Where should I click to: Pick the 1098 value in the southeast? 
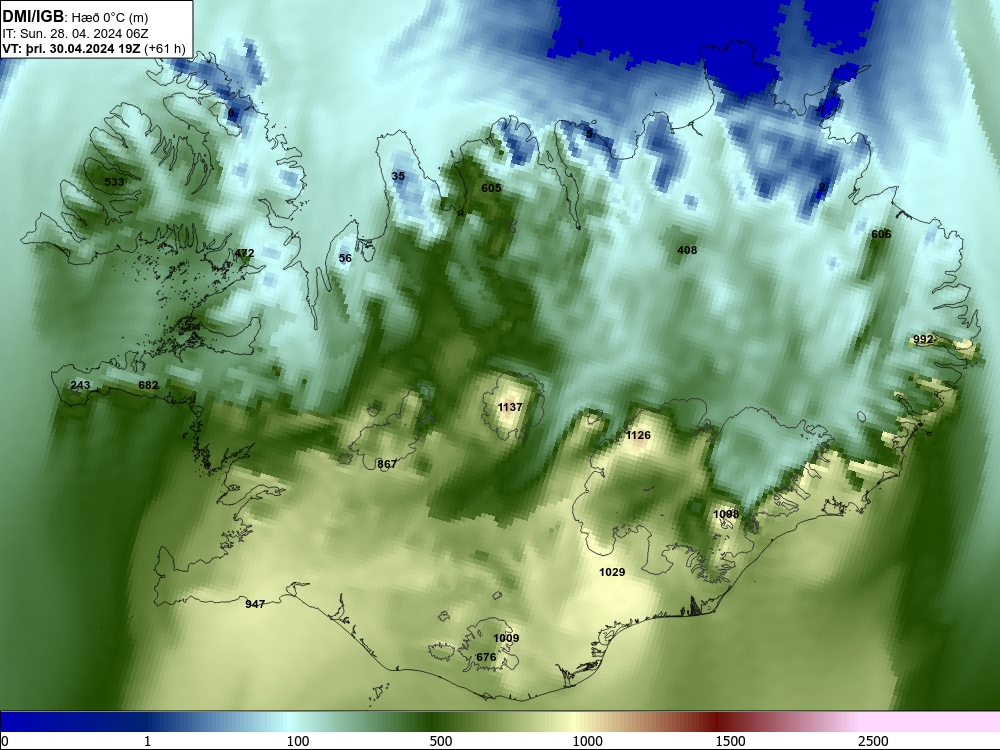coord(726,514)
